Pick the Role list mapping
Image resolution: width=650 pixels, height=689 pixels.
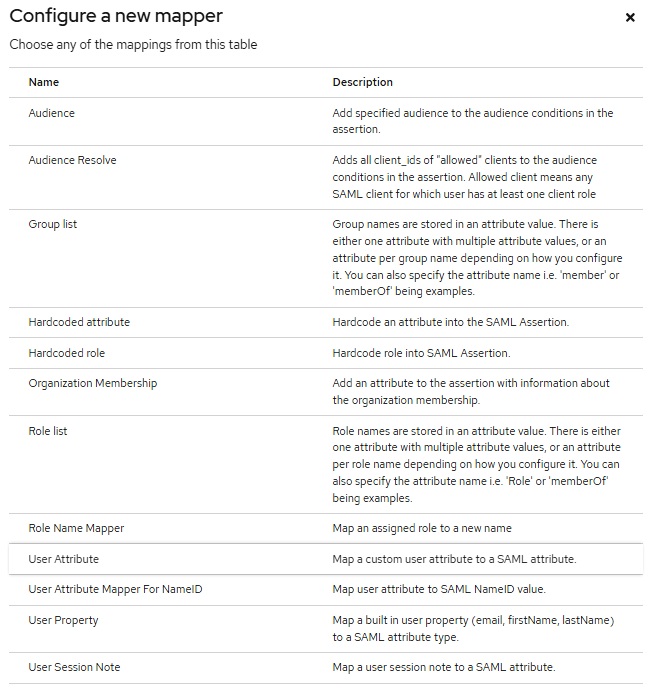point(326,464)
